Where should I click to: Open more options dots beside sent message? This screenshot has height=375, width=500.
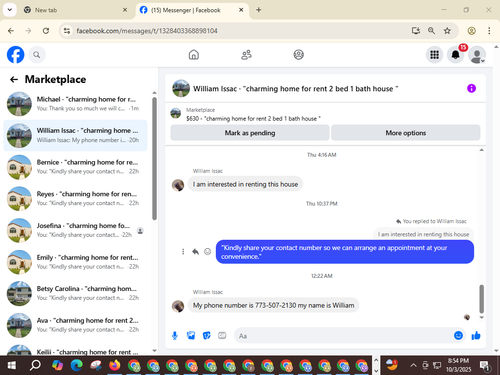(183, 251)
